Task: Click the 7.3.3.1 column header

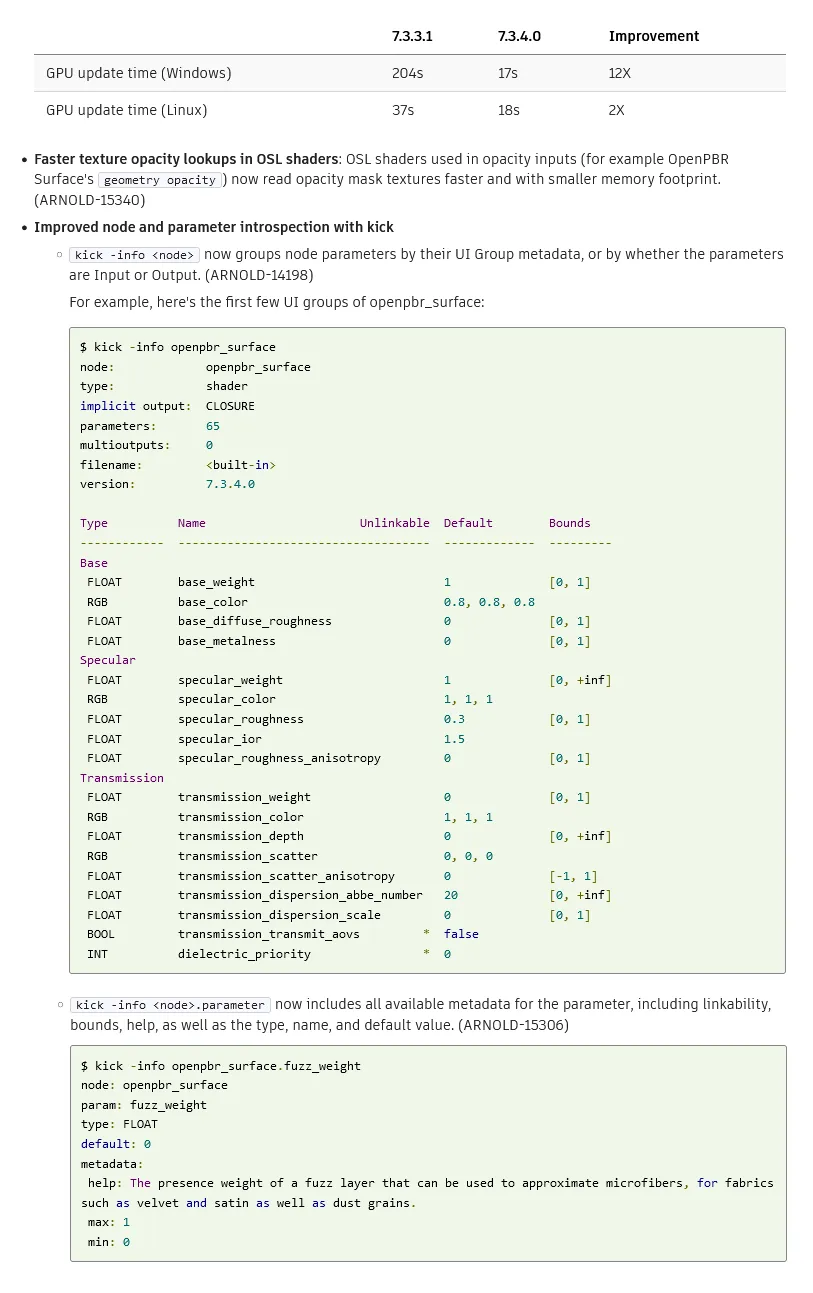Action: [x=412, y=36]
